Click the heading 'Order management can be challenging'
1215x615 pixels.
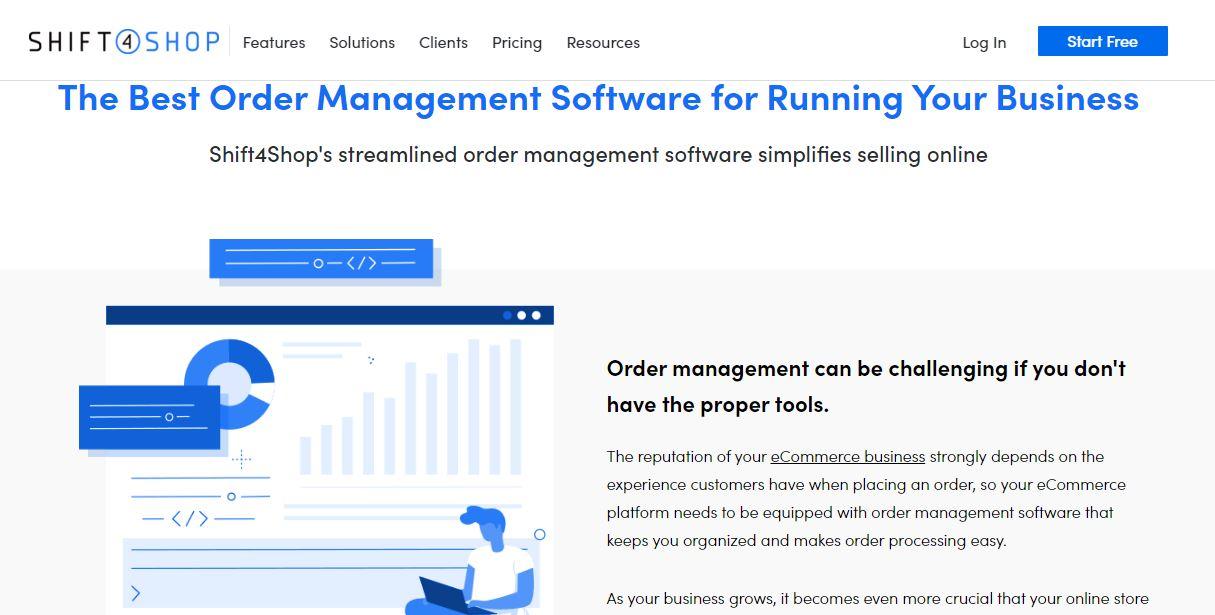coord(866,386)
